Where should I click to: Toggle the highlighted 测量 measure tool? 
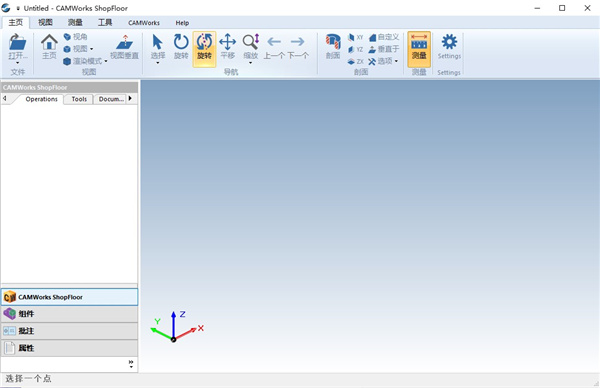coord(419,49)
